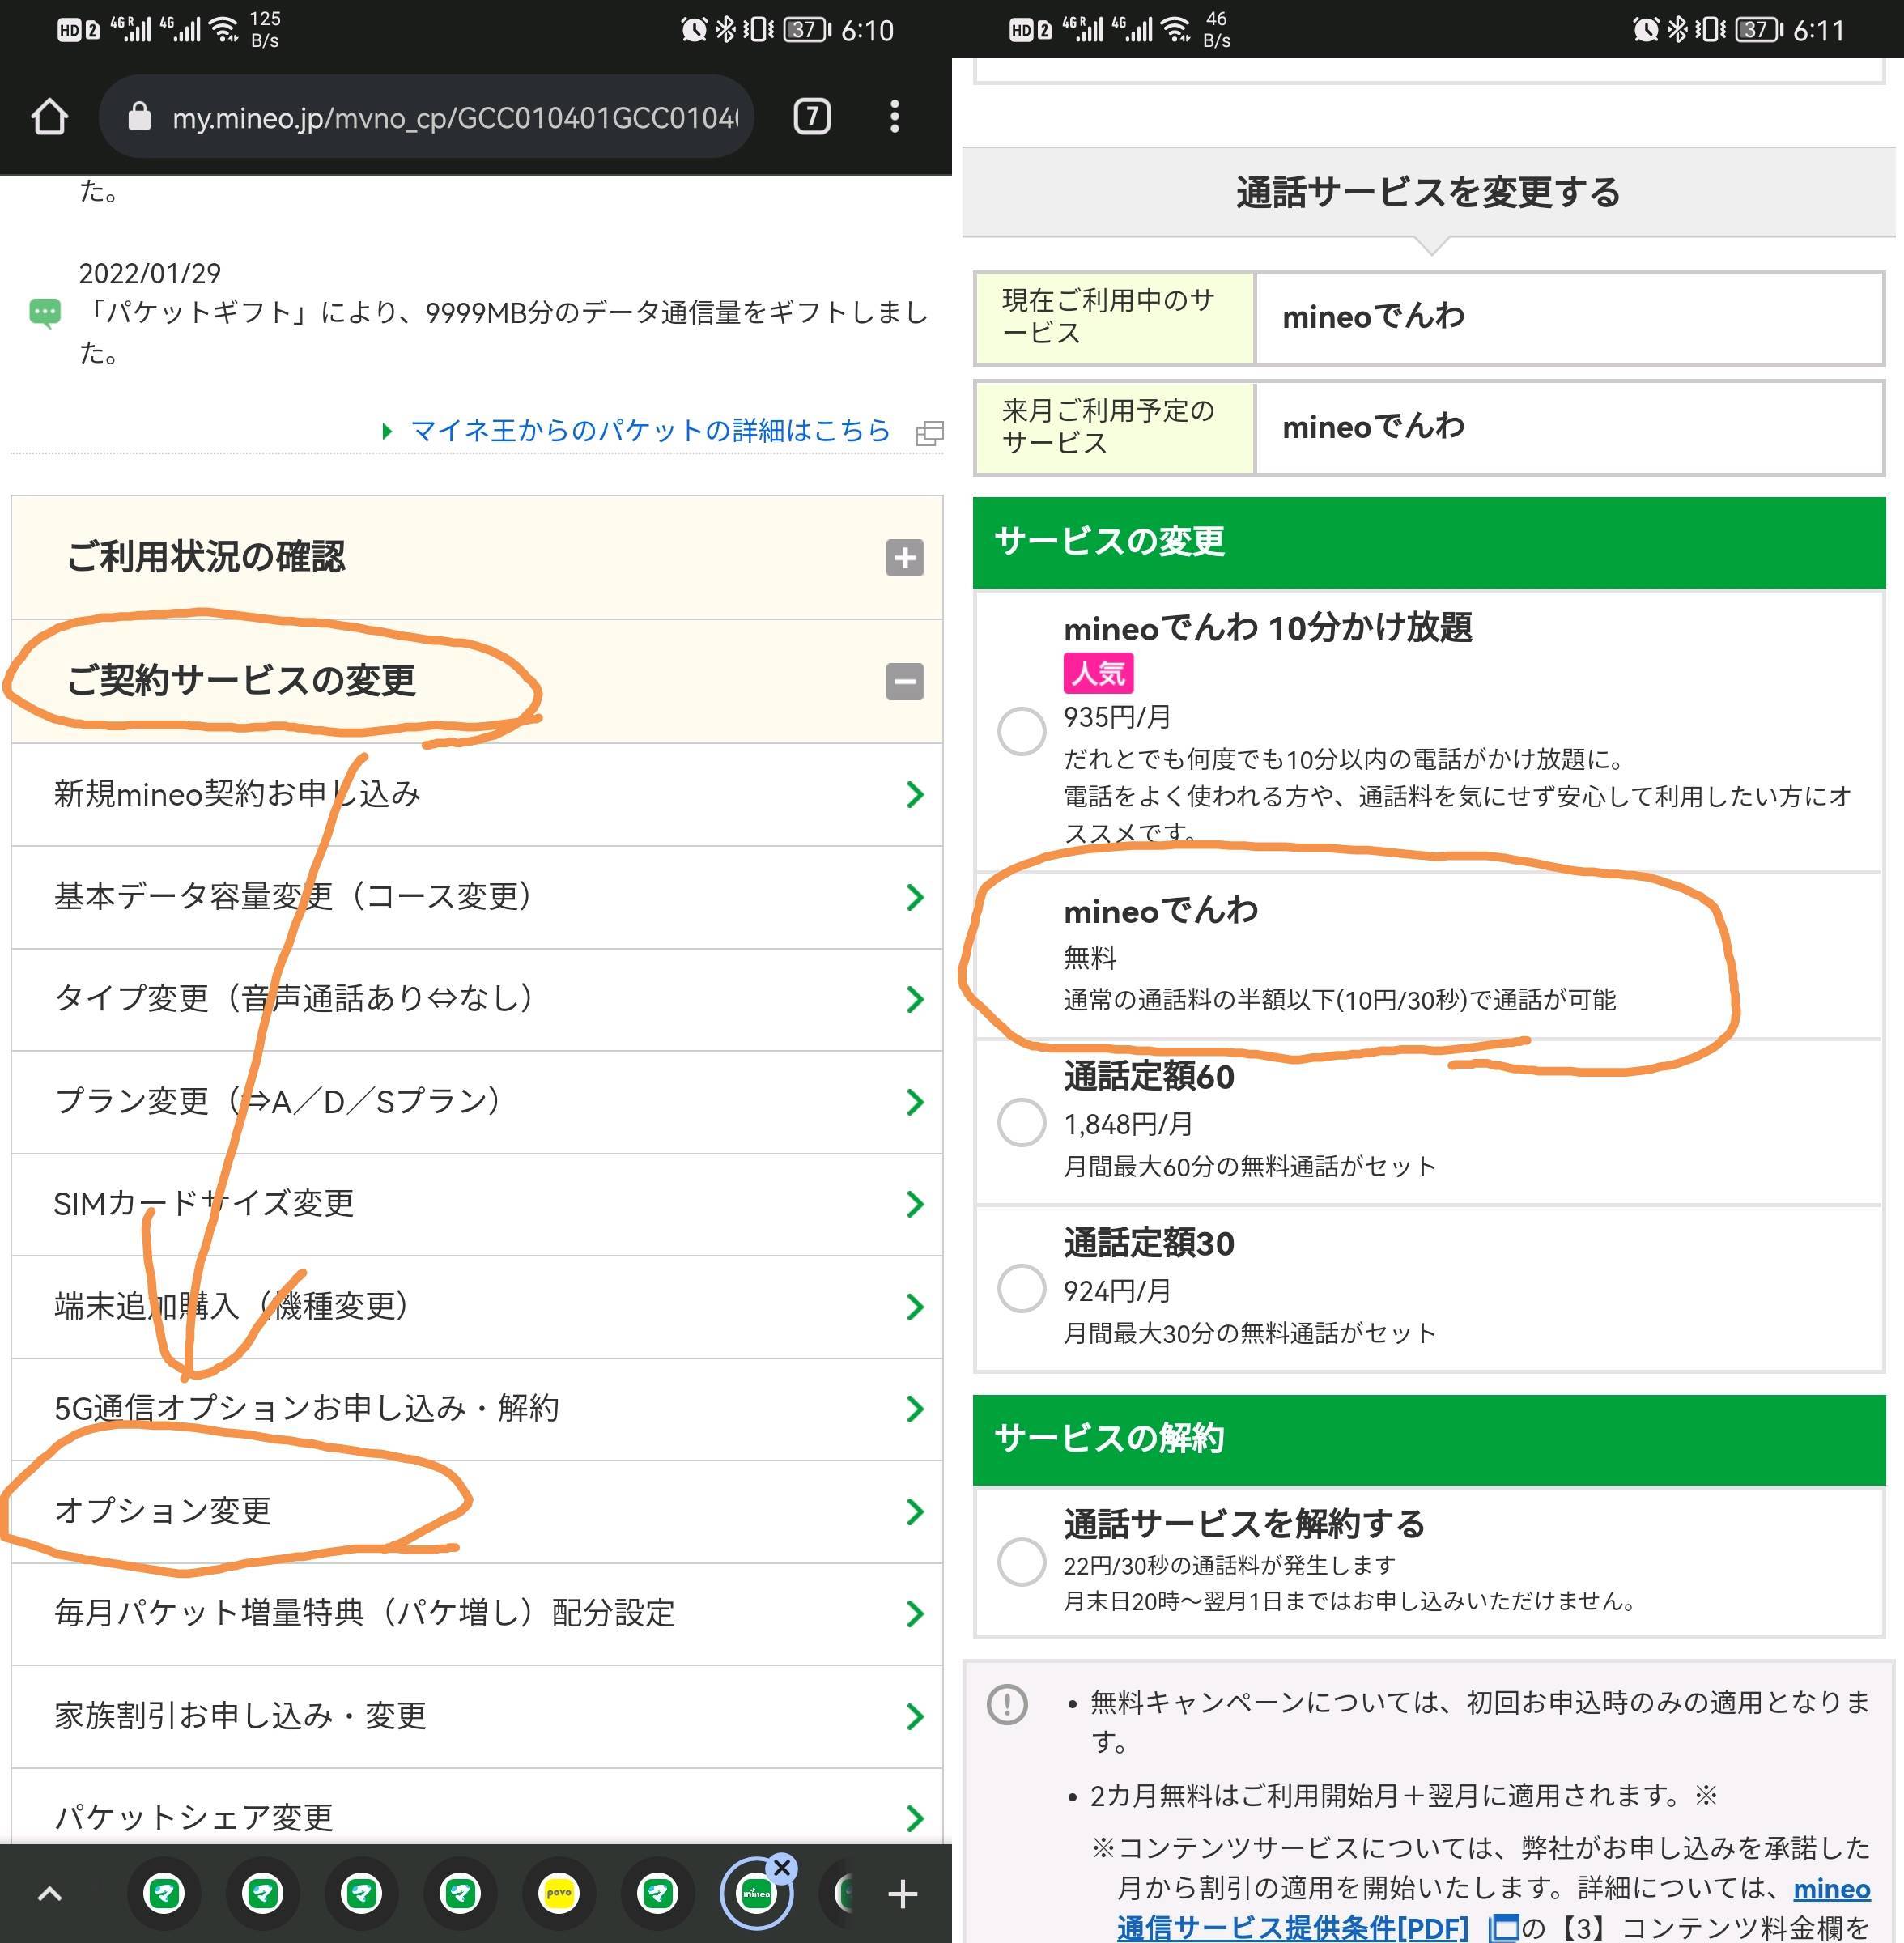Open SIMカードサイズ変更 row chevron

point(914,1204)
